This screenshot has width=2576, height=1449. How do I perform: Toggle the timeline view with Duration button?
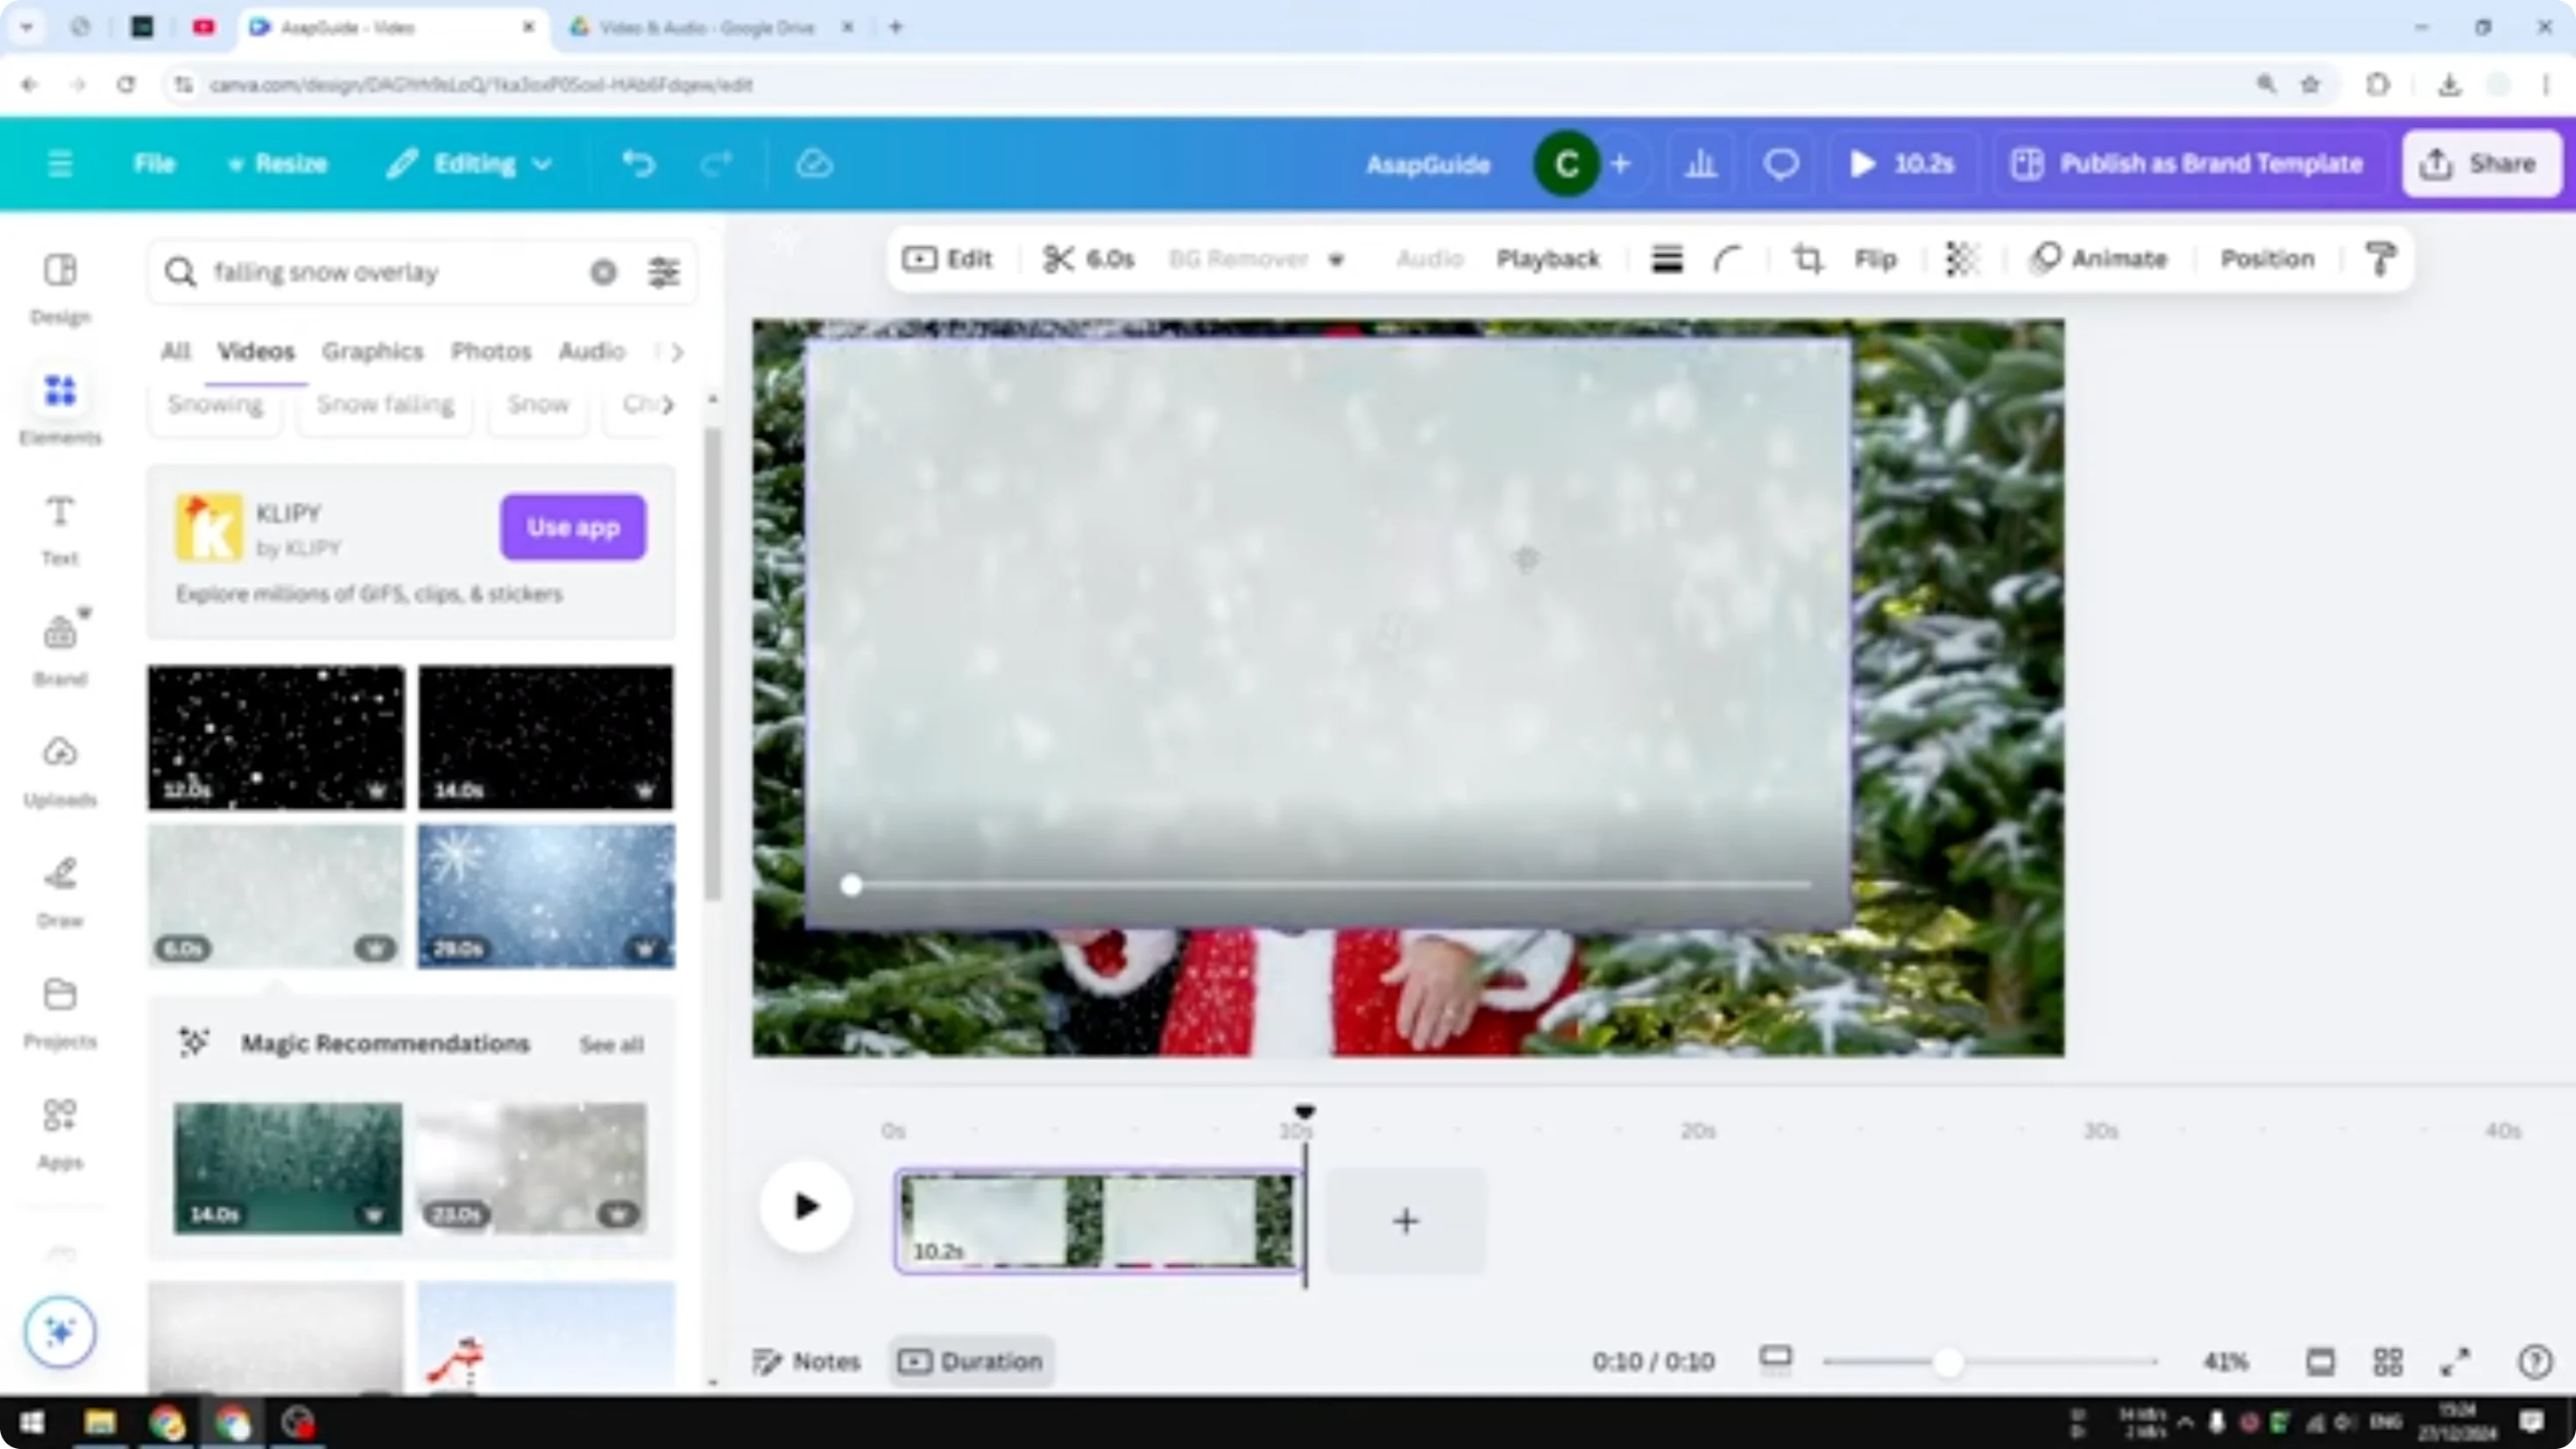click(x=970, y=1361)
